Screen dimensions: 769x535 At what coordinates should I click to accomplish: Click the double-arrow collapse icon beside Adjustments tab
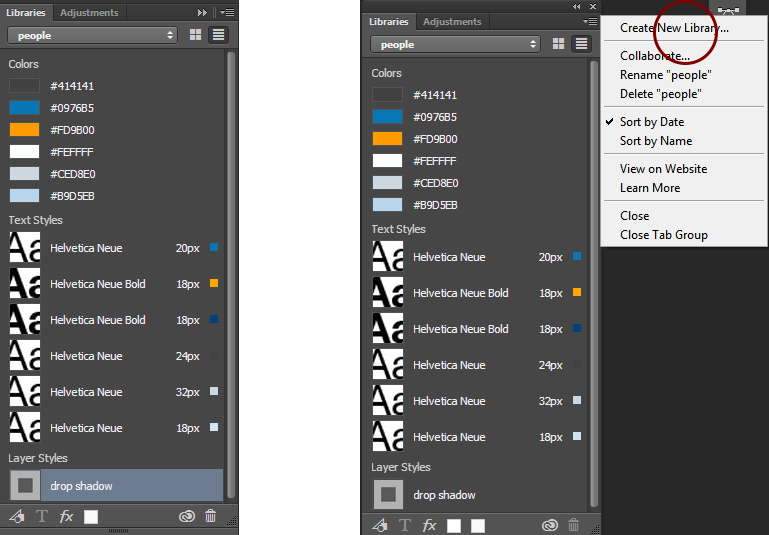point(202,12)
